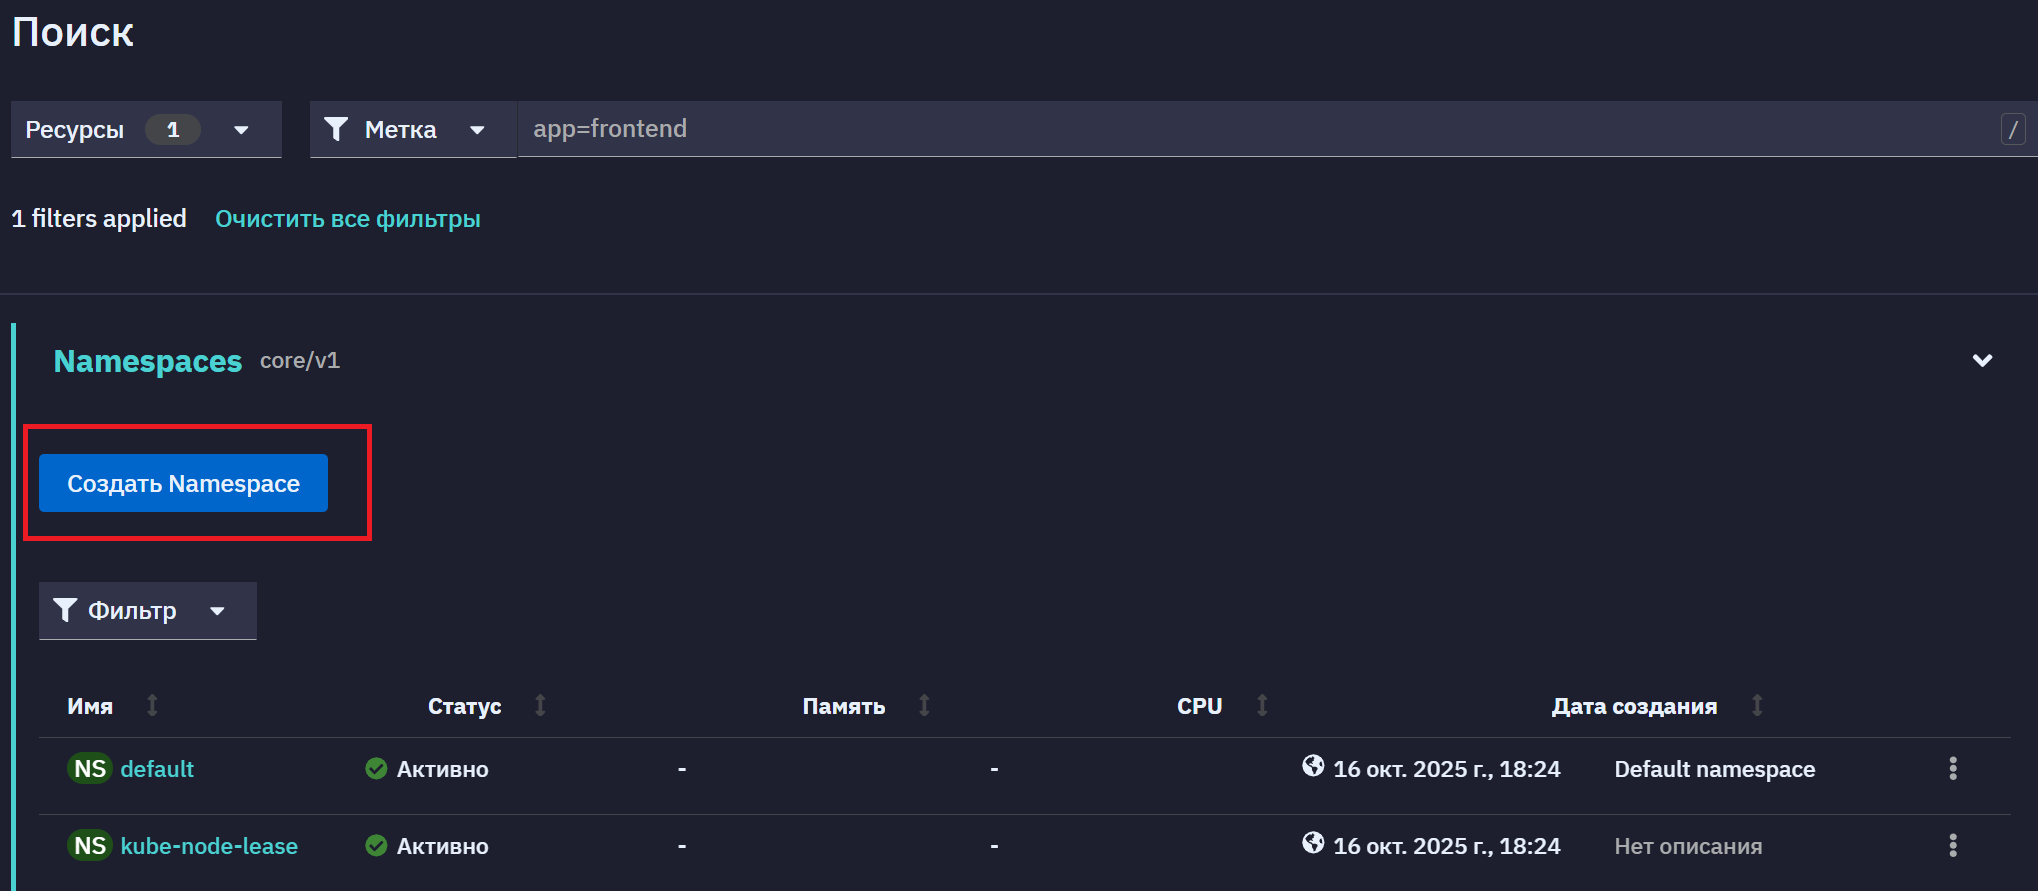This screenshot has height=891, width=2038.
Task: Open the Namespaces section heading link
Action: pyautogui.click(x=148, y=361)
